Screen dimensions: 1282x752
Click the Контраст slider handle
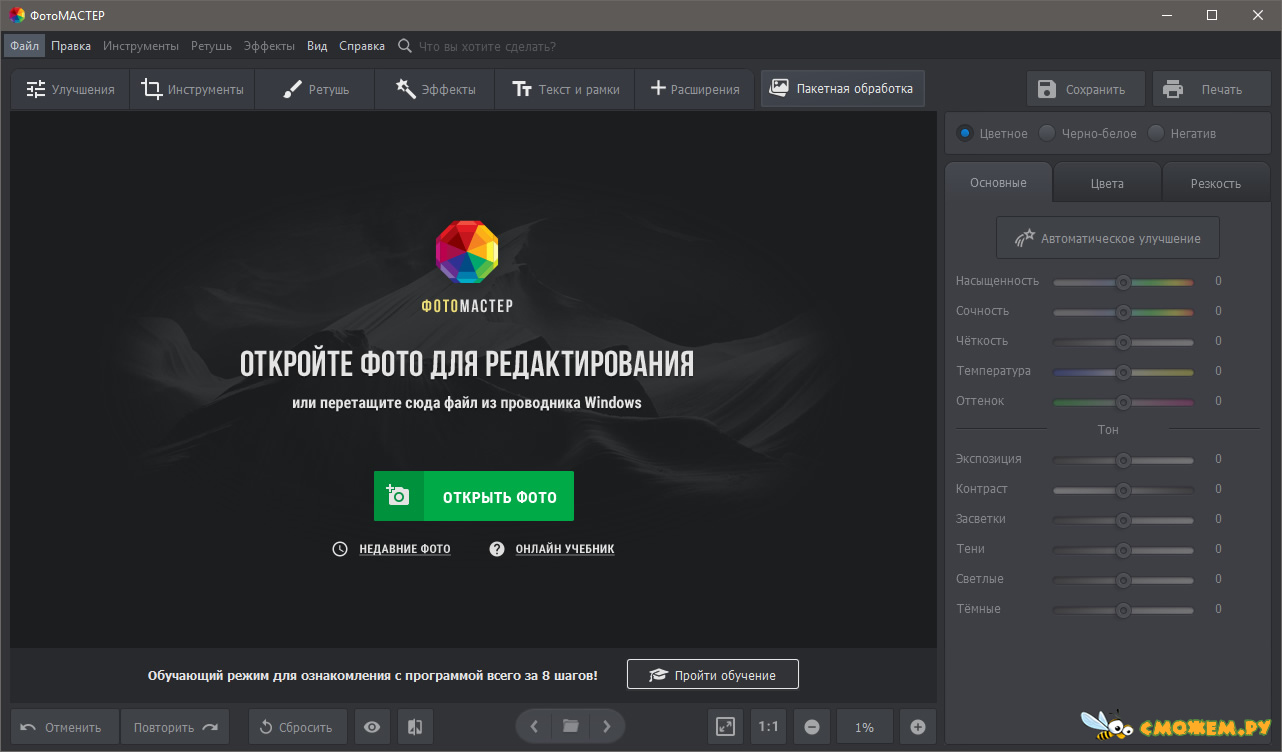pos(1123,490)
